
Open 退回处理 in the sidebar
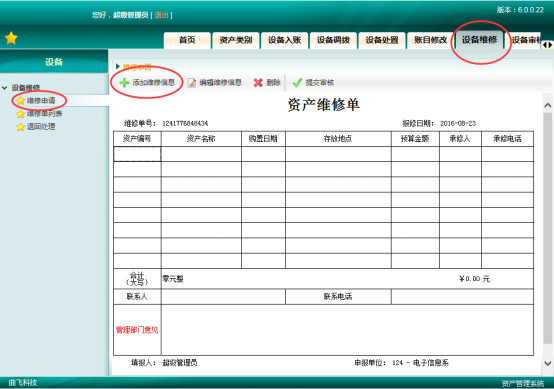click(41, 126)
